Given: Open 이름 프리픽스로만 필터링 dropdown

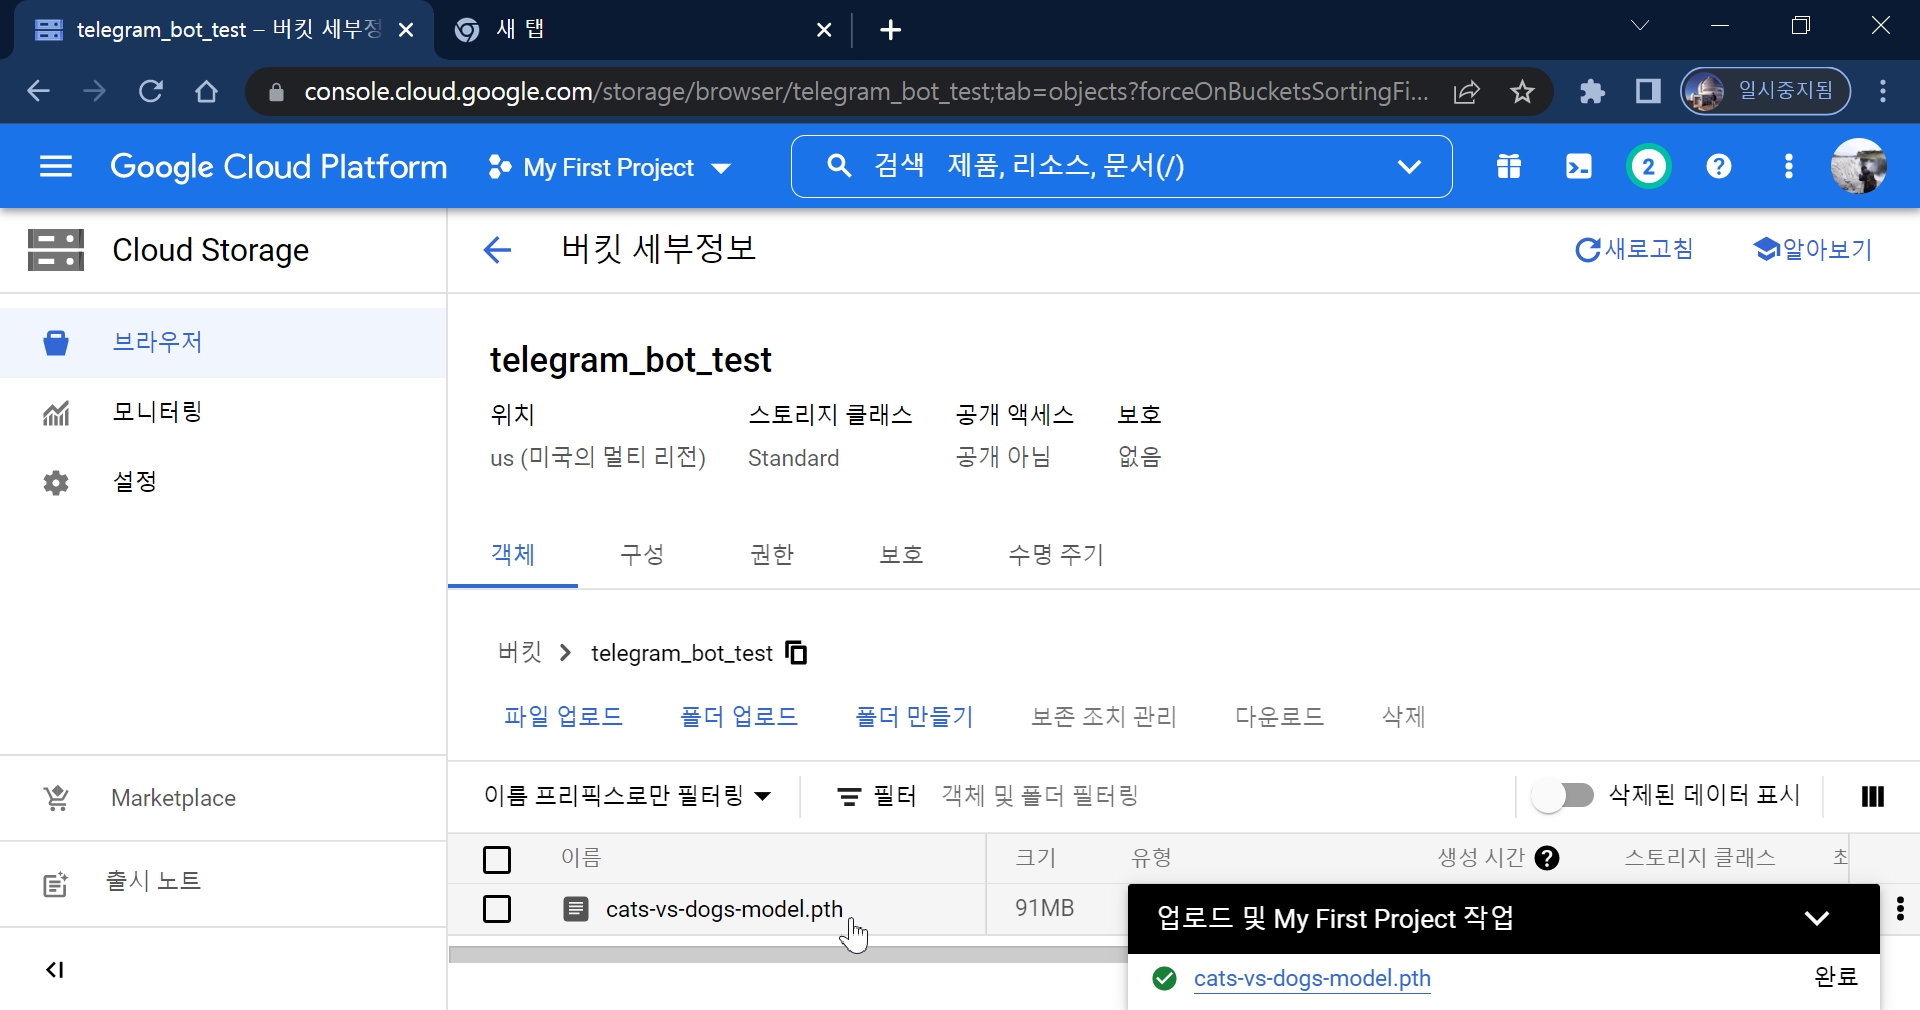Looking at the screenshot, I should 628,796.
